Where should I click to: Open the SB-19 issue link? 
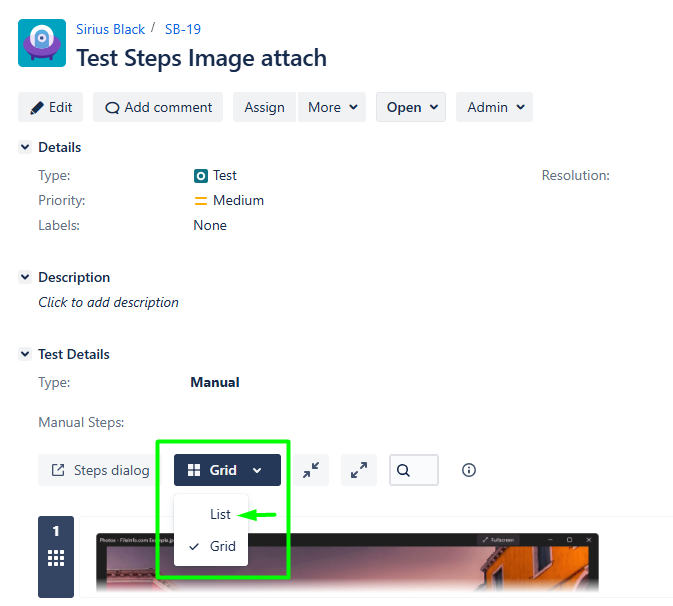[x=183, y=29]
